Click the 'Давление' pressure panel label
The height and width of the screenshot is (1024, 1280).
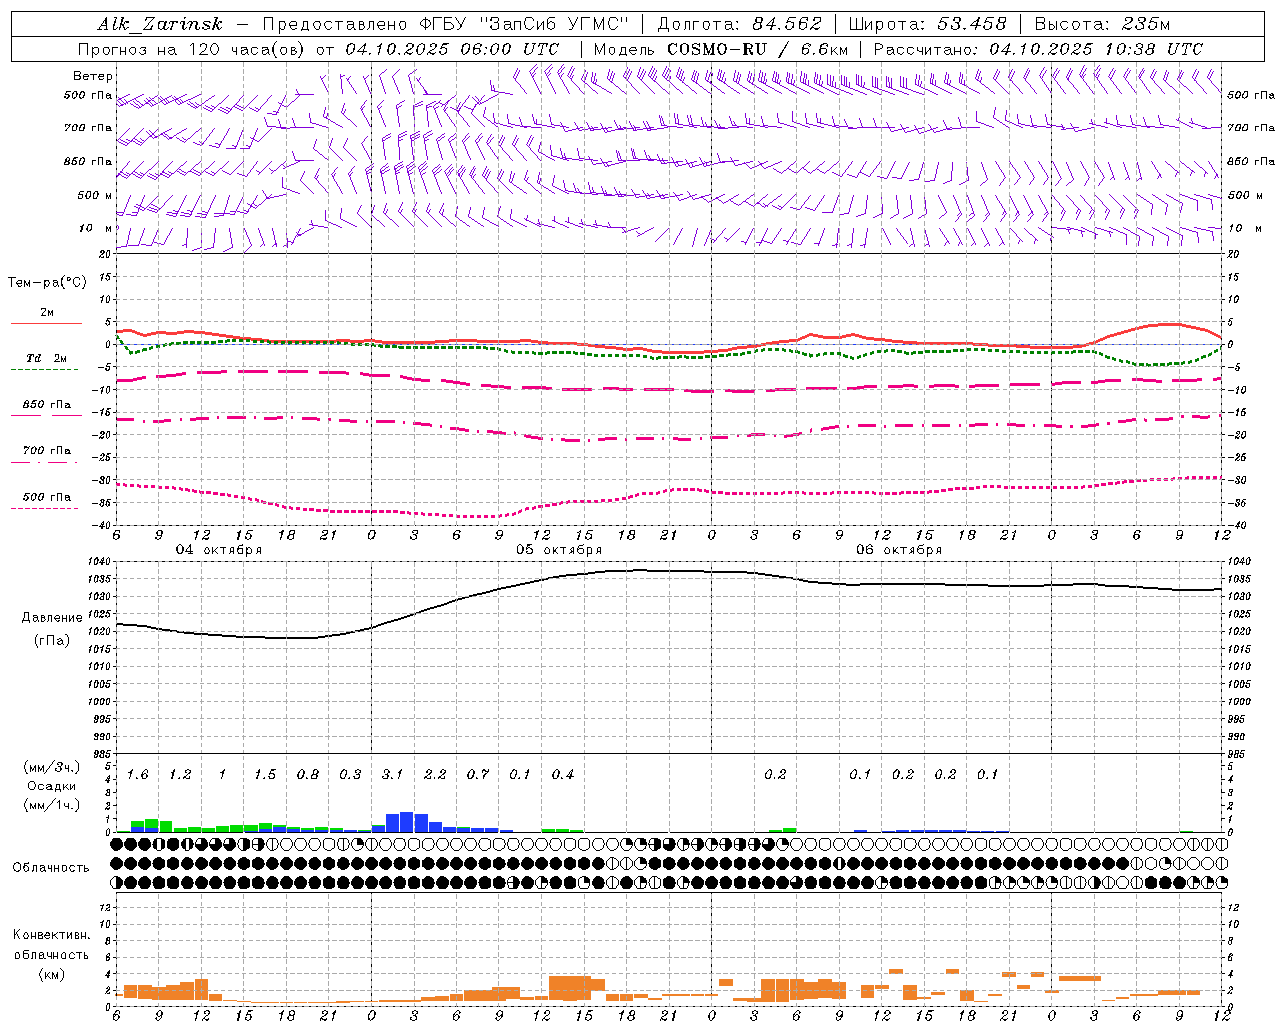point(52,618)
